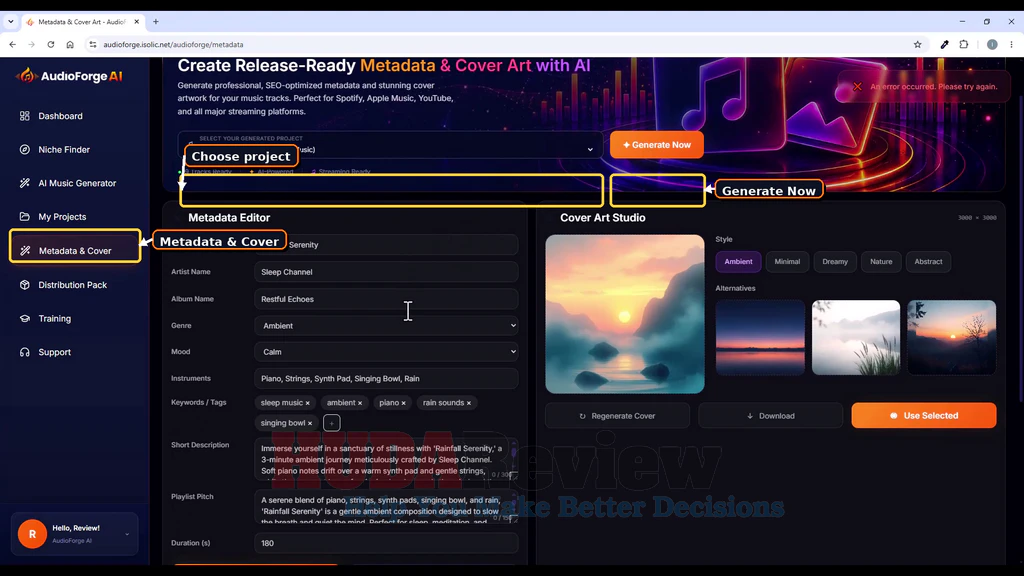Open the tab search chevron
1024x576 pixels.
tap(10, 22)
